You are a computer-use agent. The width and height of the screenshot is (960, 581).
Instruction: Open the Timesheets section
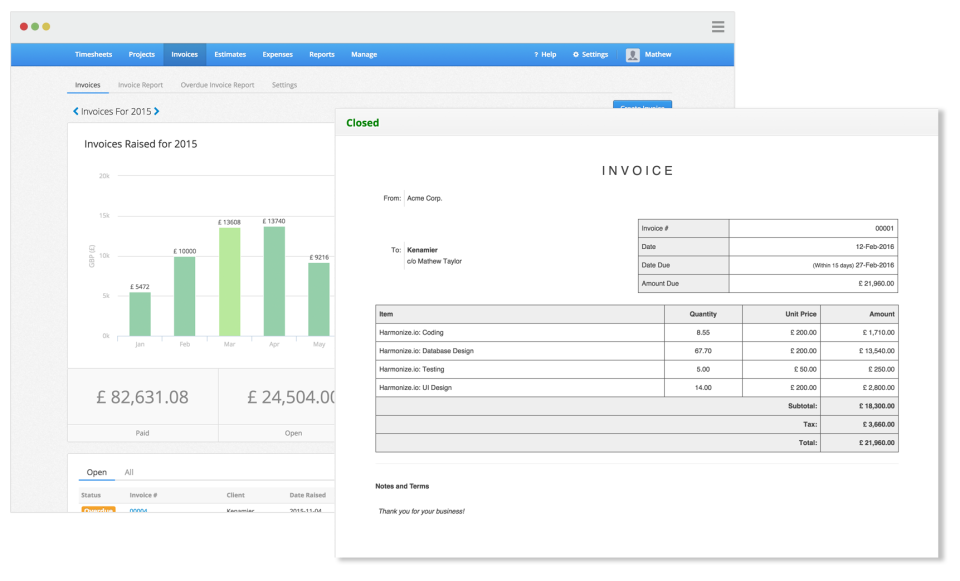pos(93,54)
